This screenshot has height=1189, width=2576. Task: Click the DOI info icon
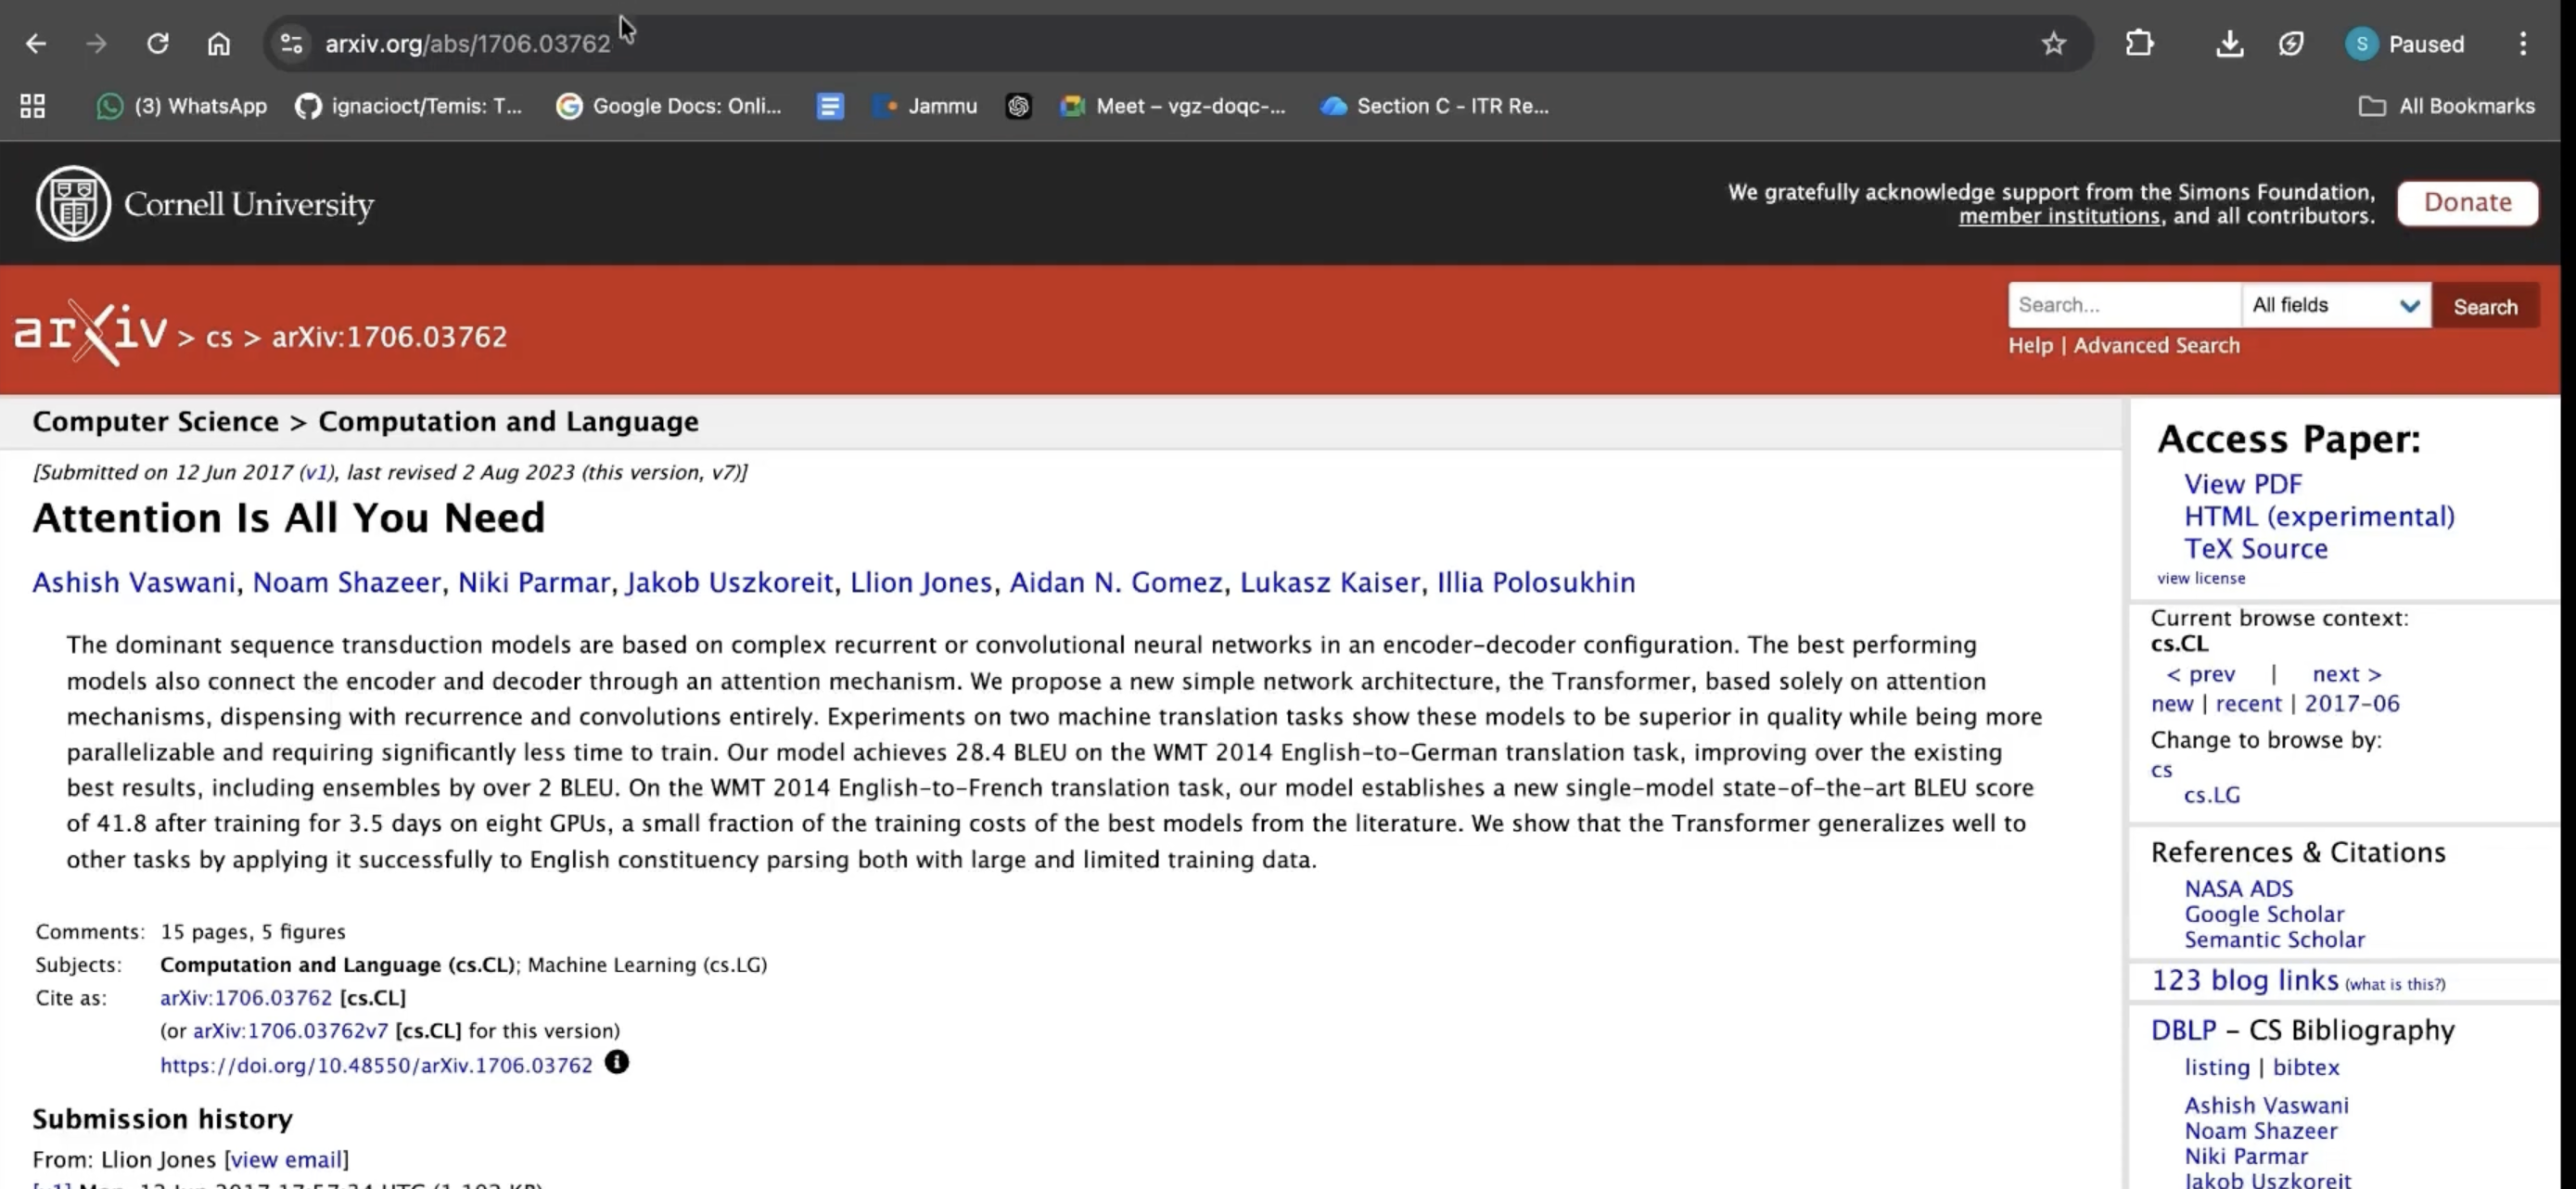click(617, 1062)
